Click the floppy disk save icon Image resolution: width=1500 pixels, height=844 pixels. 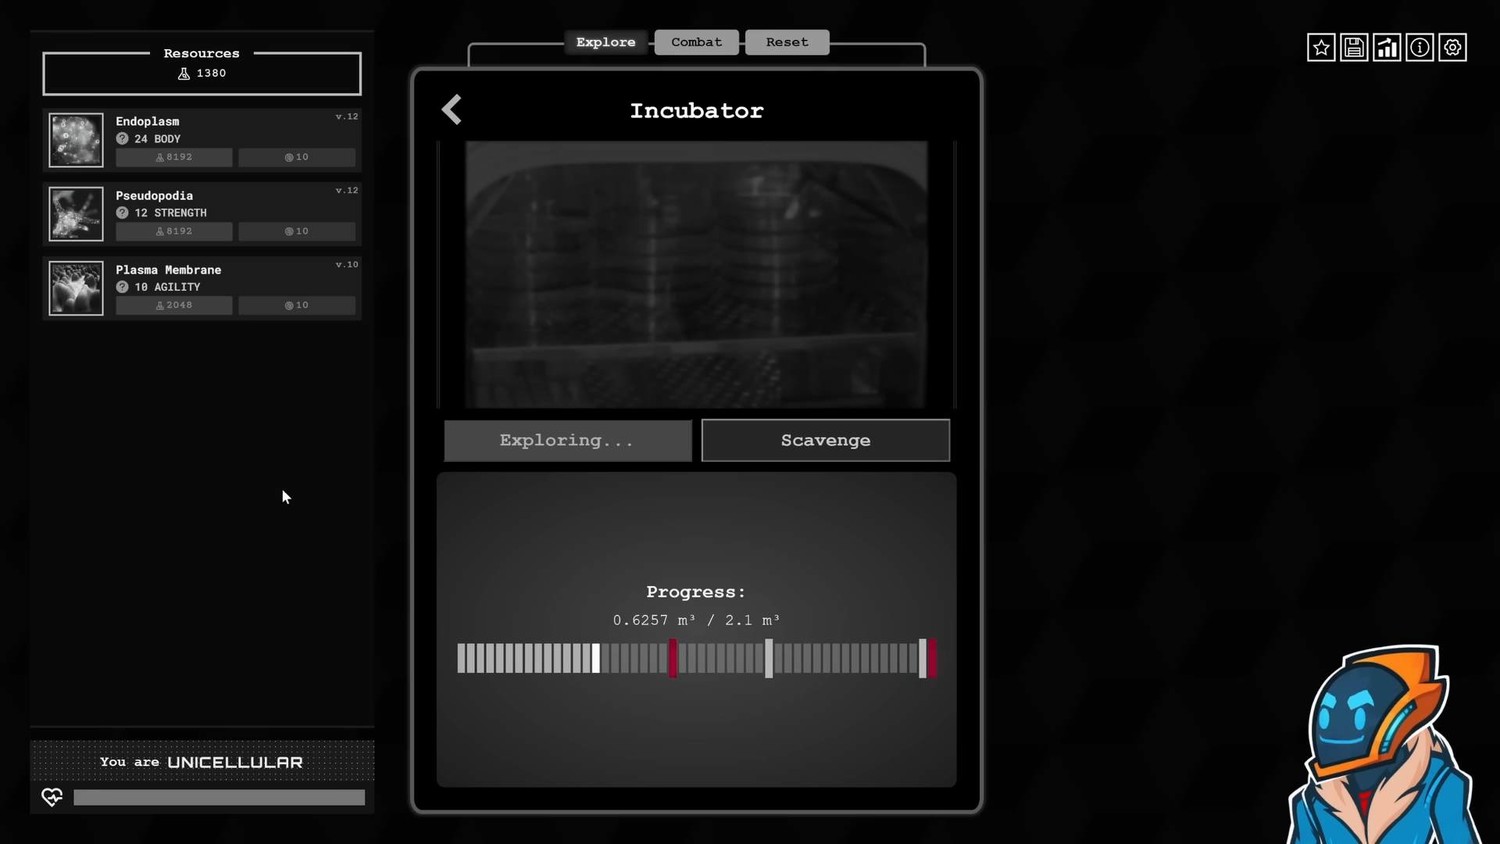click(x=1354, y=48)
